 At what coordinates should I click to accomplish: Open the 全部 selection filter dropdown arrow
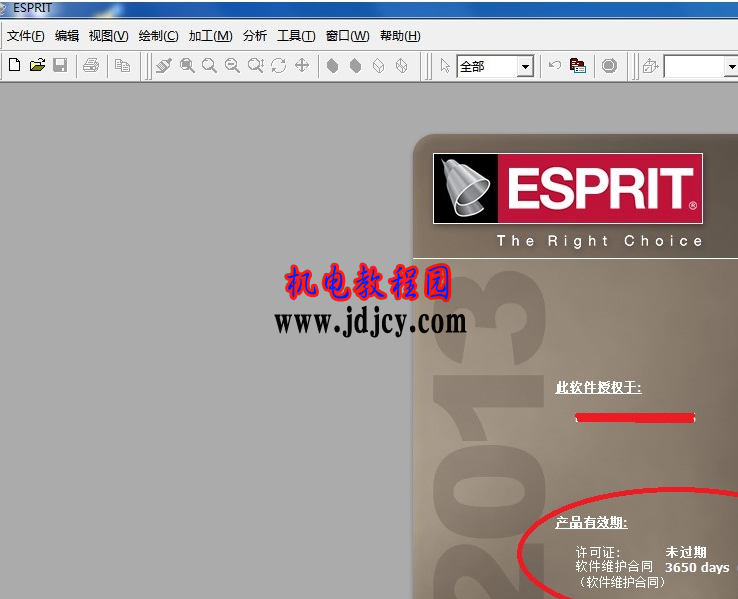pyautogui.click(x=525, y=66)
